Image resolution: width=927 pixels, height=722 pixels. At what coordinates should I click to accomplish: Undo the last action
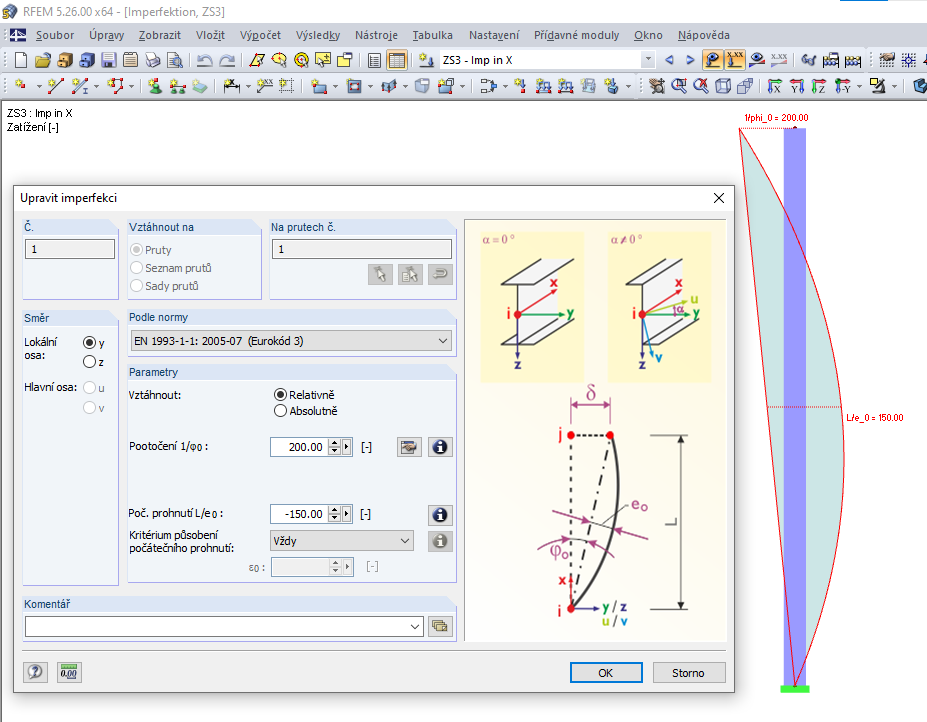(205, 60)
